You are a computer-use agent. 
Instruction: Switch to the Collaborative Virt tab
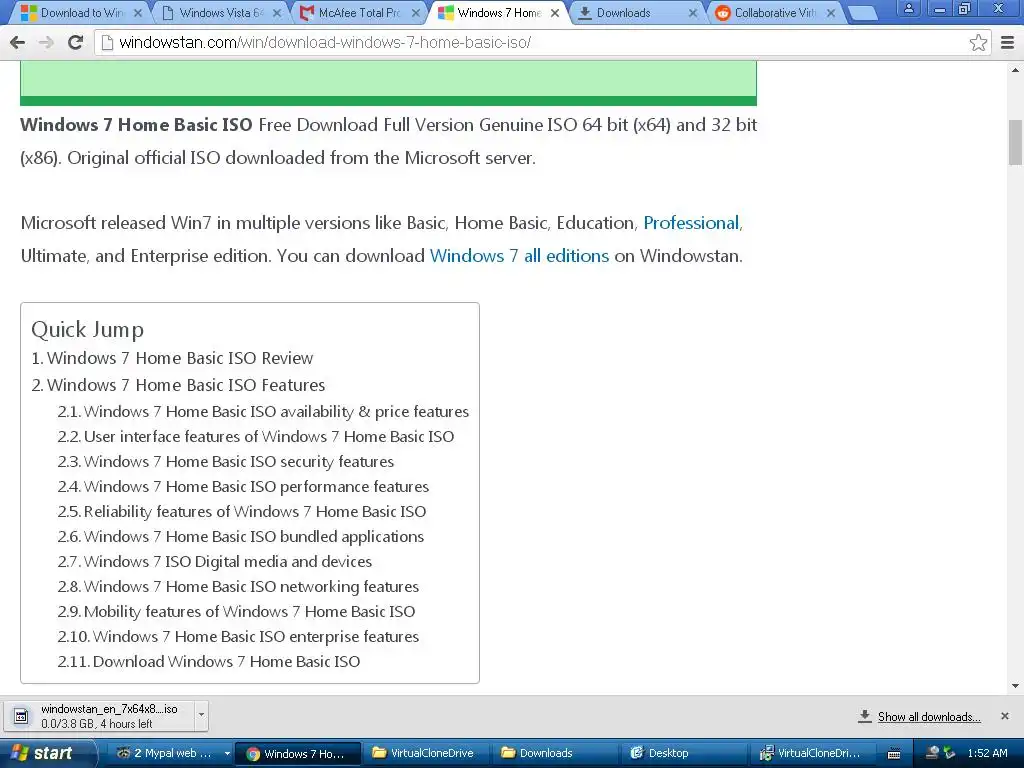pos(775,13)
